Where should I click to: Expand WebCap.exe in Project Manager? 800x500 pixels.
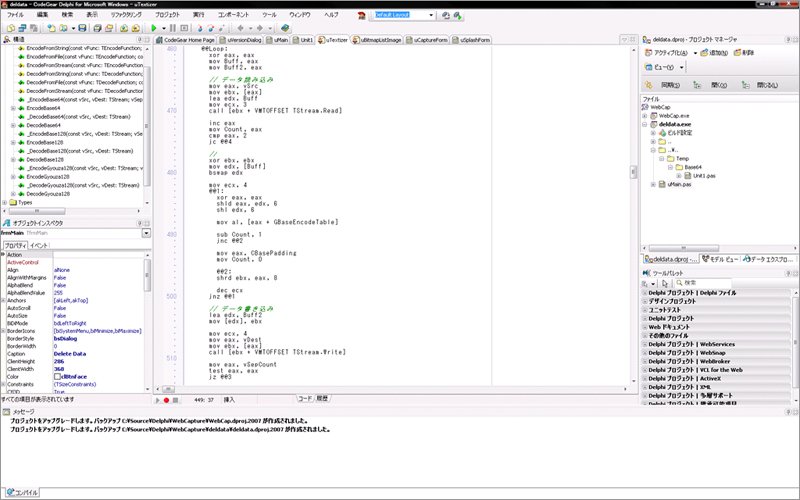pyautogui.click(x=645, y=116)
